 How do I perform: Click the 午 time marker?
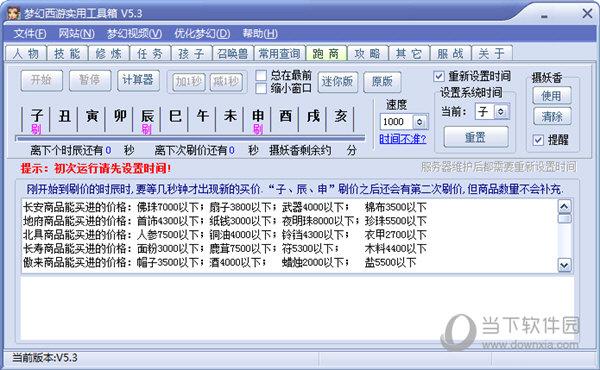pyautogui.click(x=202, y=116)
